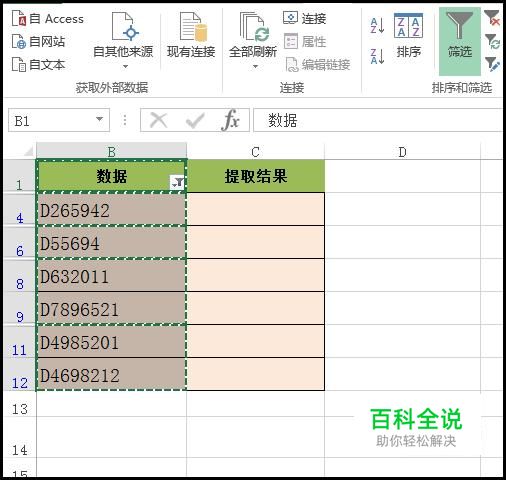Open Insert Function fx

[230, 120]
